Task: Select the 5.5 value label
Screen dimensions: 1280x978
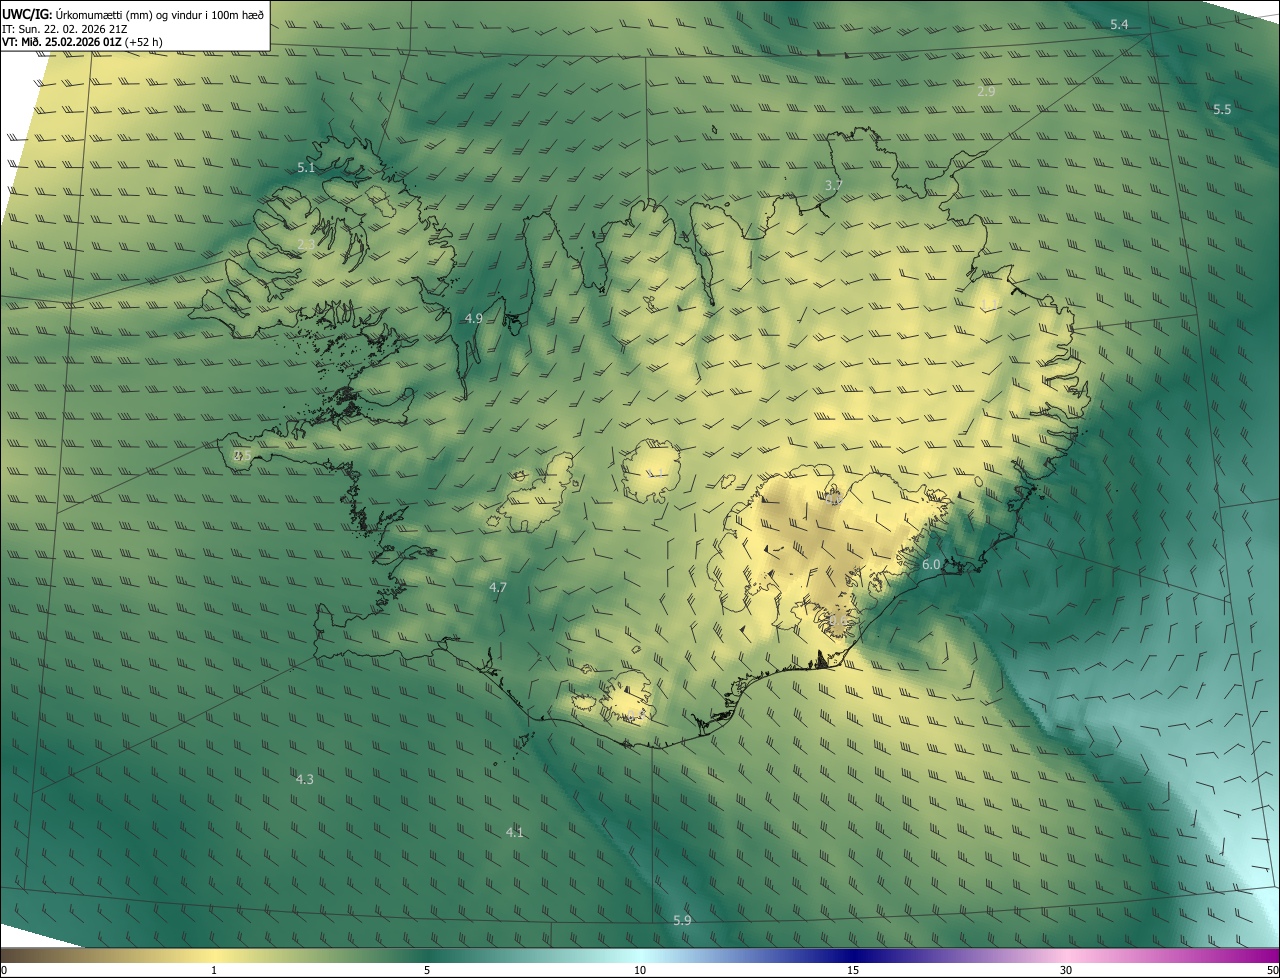Action: point(1222,109)
